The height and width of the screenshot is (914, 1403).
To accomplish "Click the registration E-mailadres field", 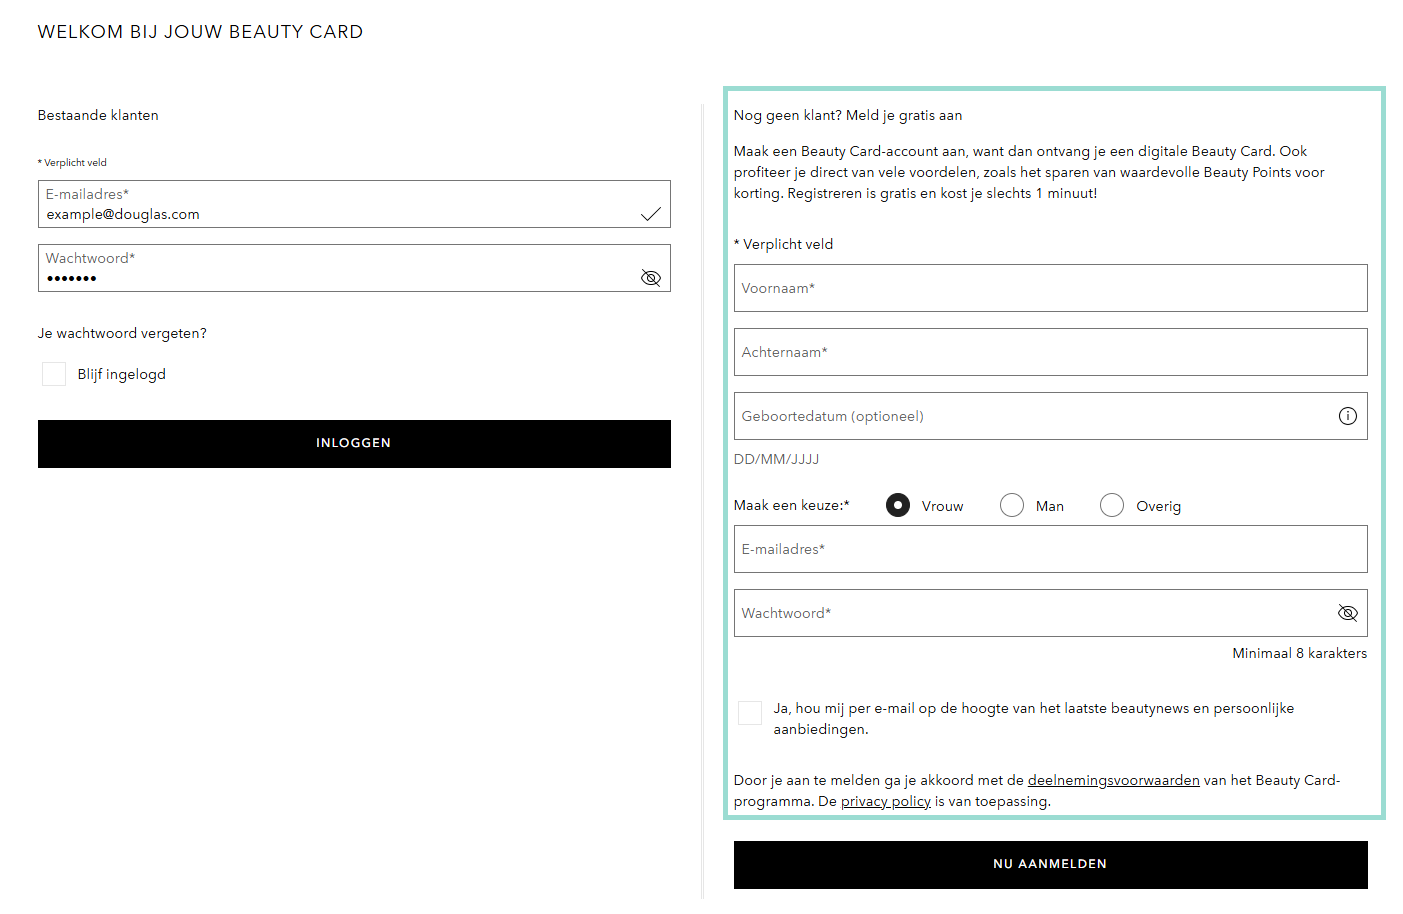I will [1050, 549].
